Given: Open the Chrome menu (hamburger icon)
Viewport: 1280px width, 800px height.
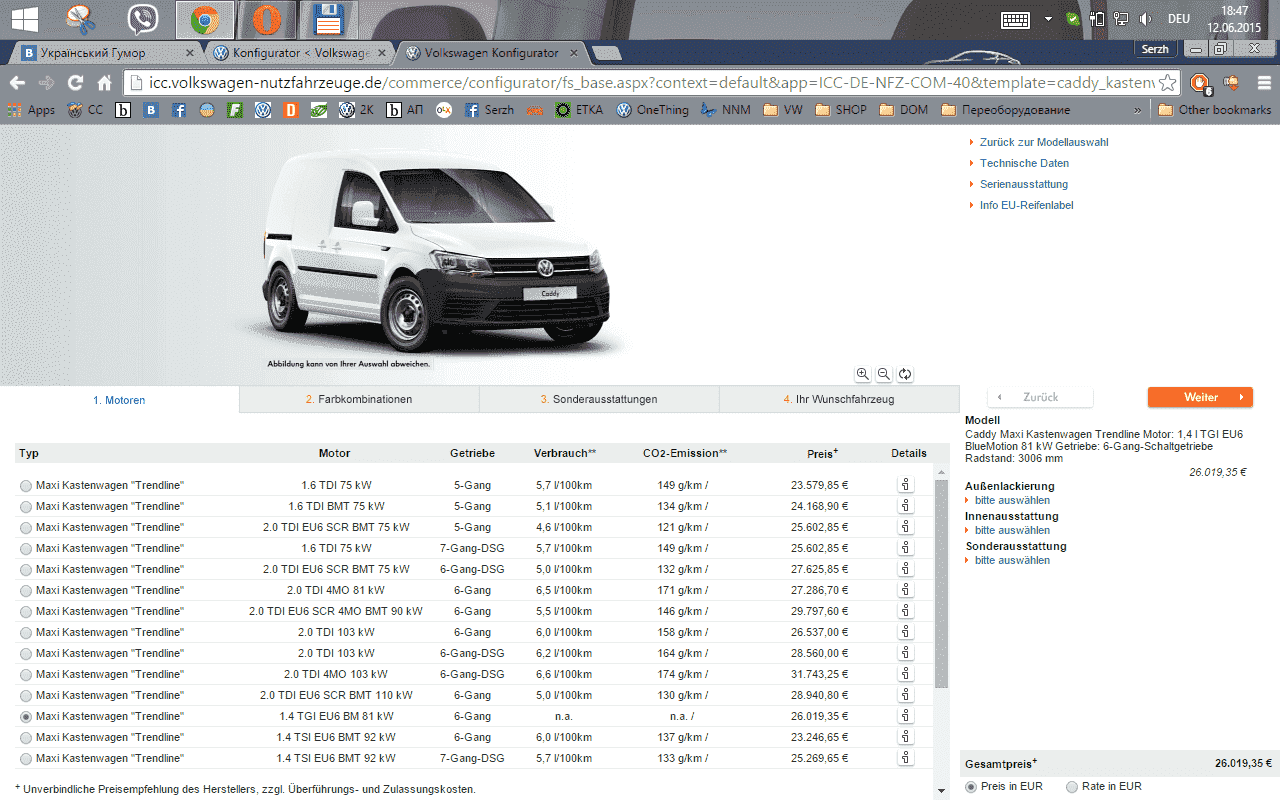Looking at the screenshot, I should (1262, 83).
